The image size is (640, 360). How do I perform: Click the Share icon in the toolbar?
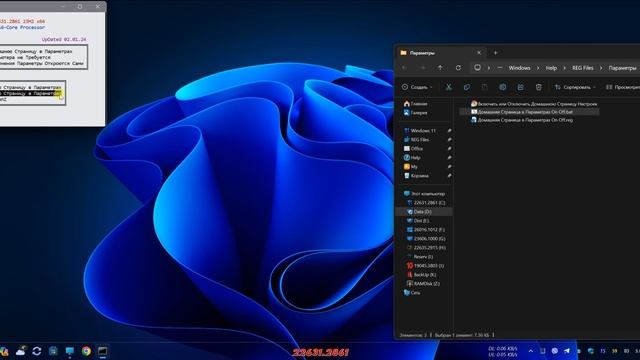(520, 87)
